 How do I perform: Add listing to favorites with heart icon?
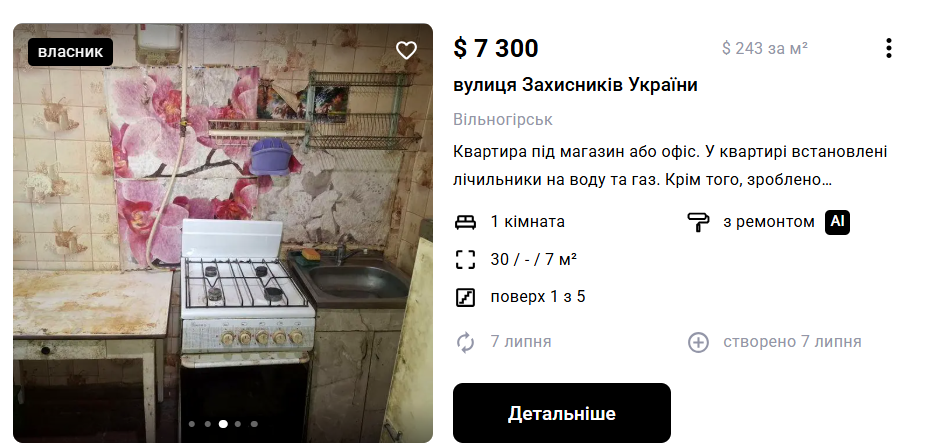click(x=406, y=51)
